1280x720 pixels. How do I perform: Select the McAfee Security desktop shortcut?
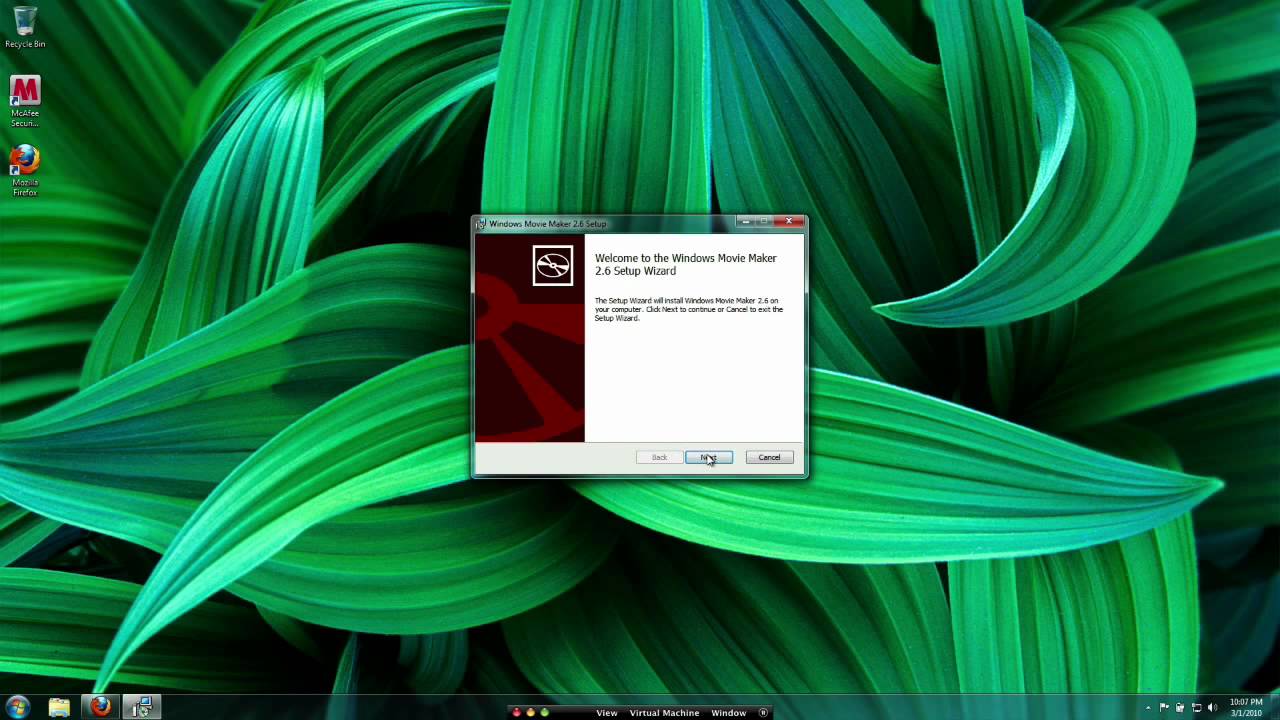click(24, 101)
